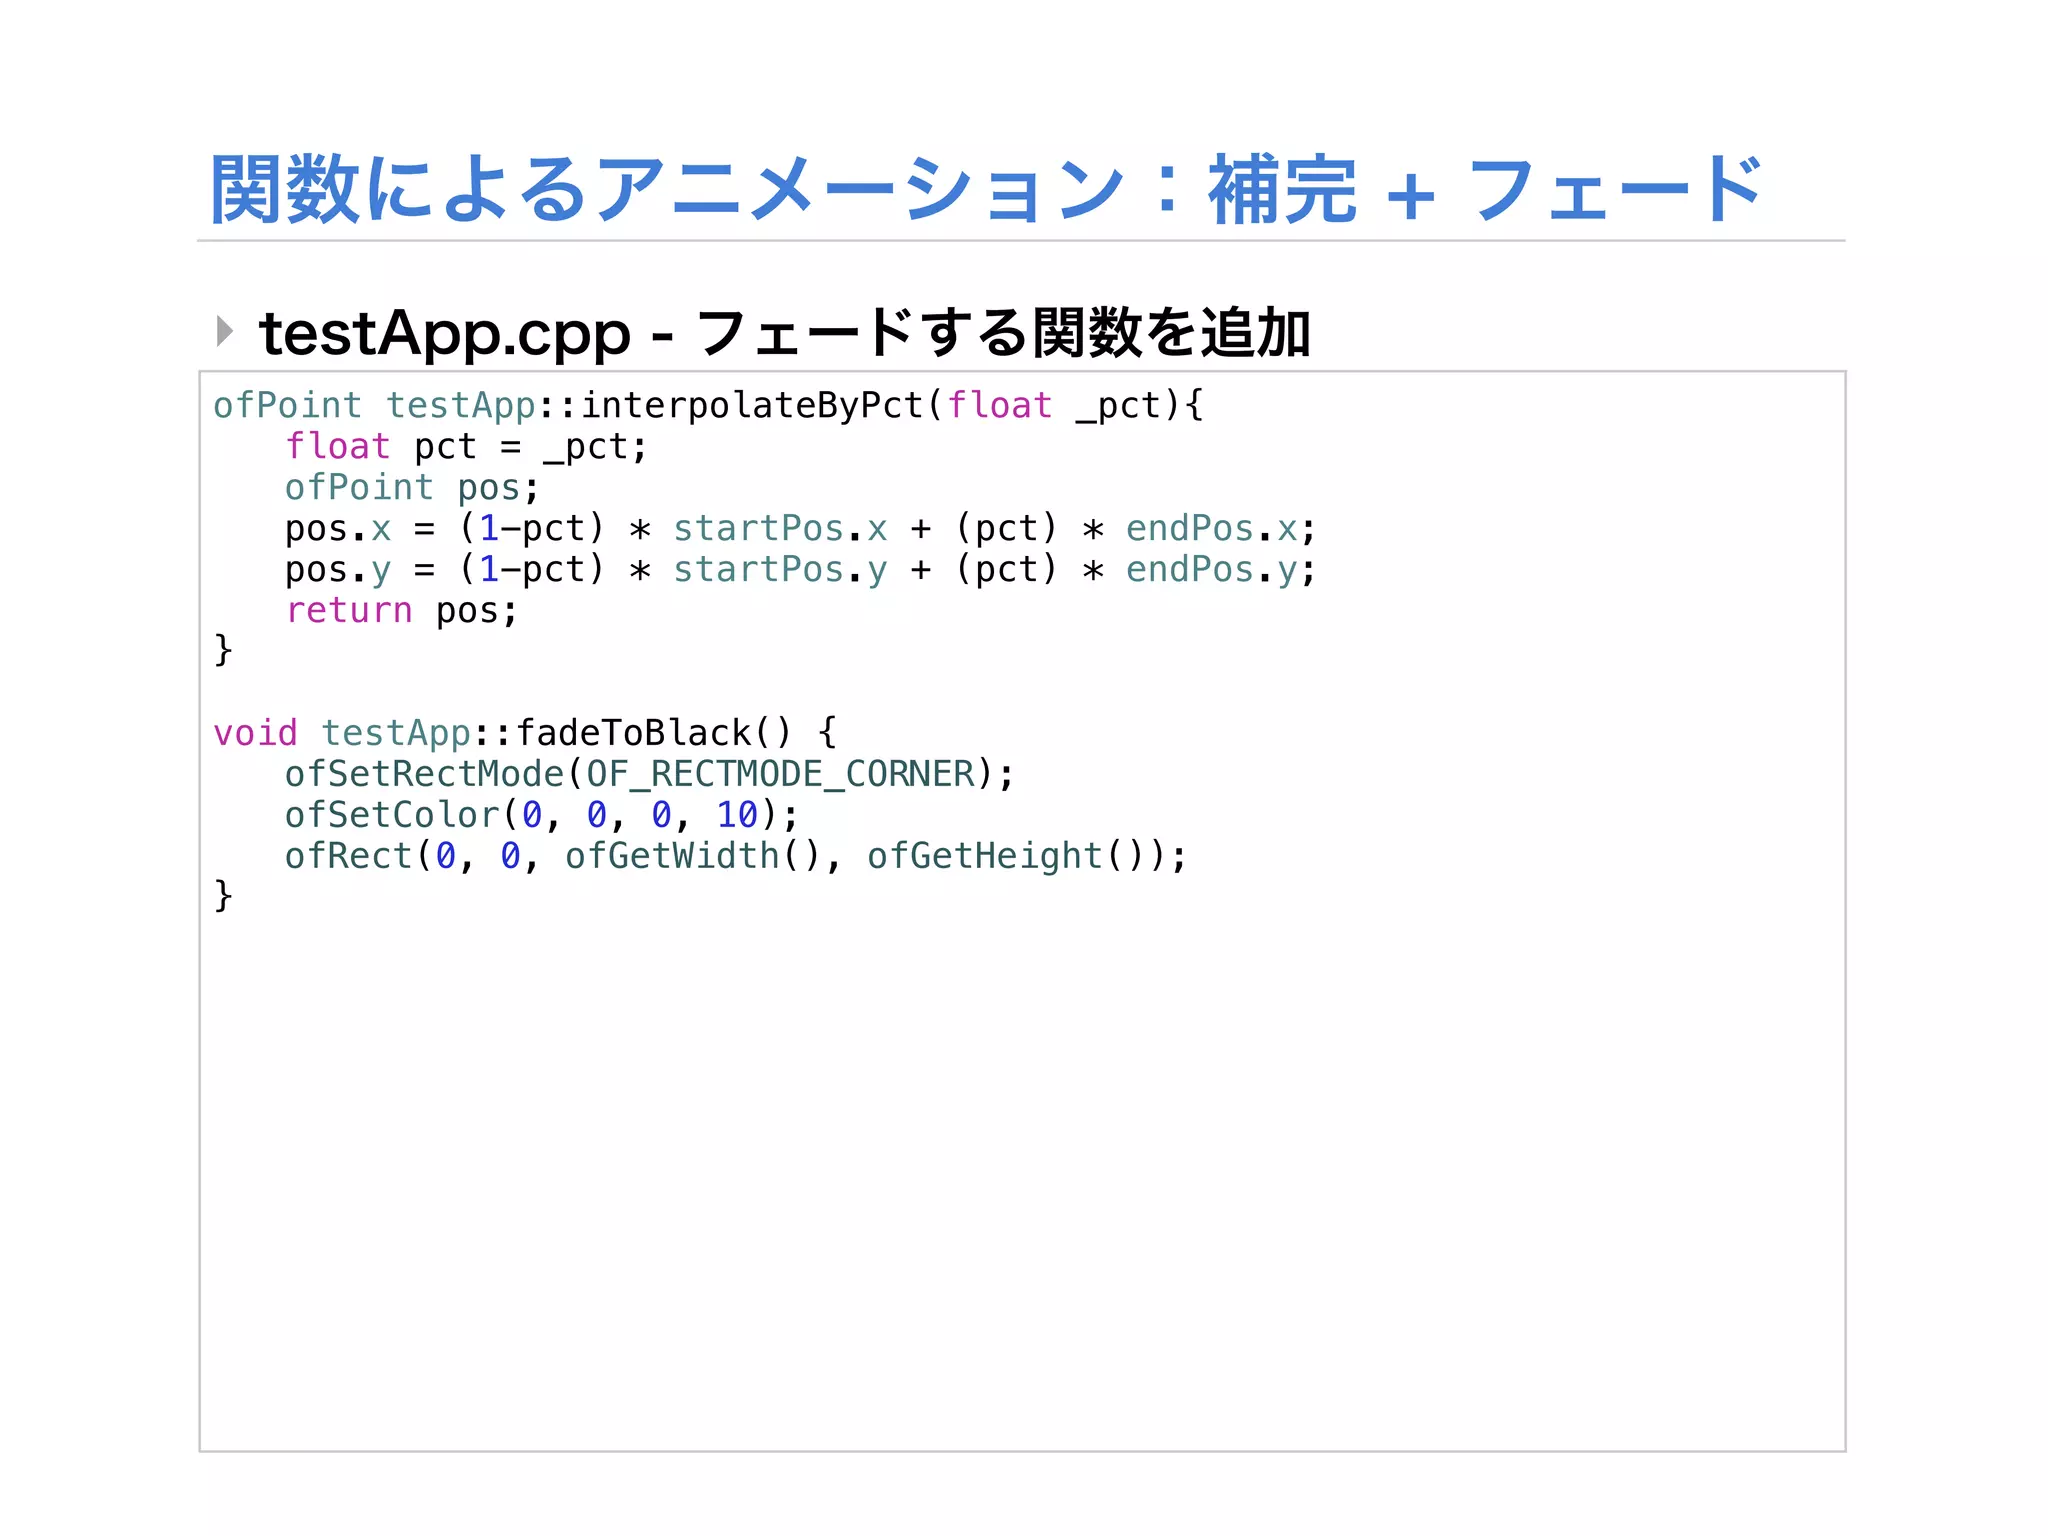2048x1536 pixels.
Task: Click the code line beginning 'pos.x = (1-pct)'
Action: point(801,529)
